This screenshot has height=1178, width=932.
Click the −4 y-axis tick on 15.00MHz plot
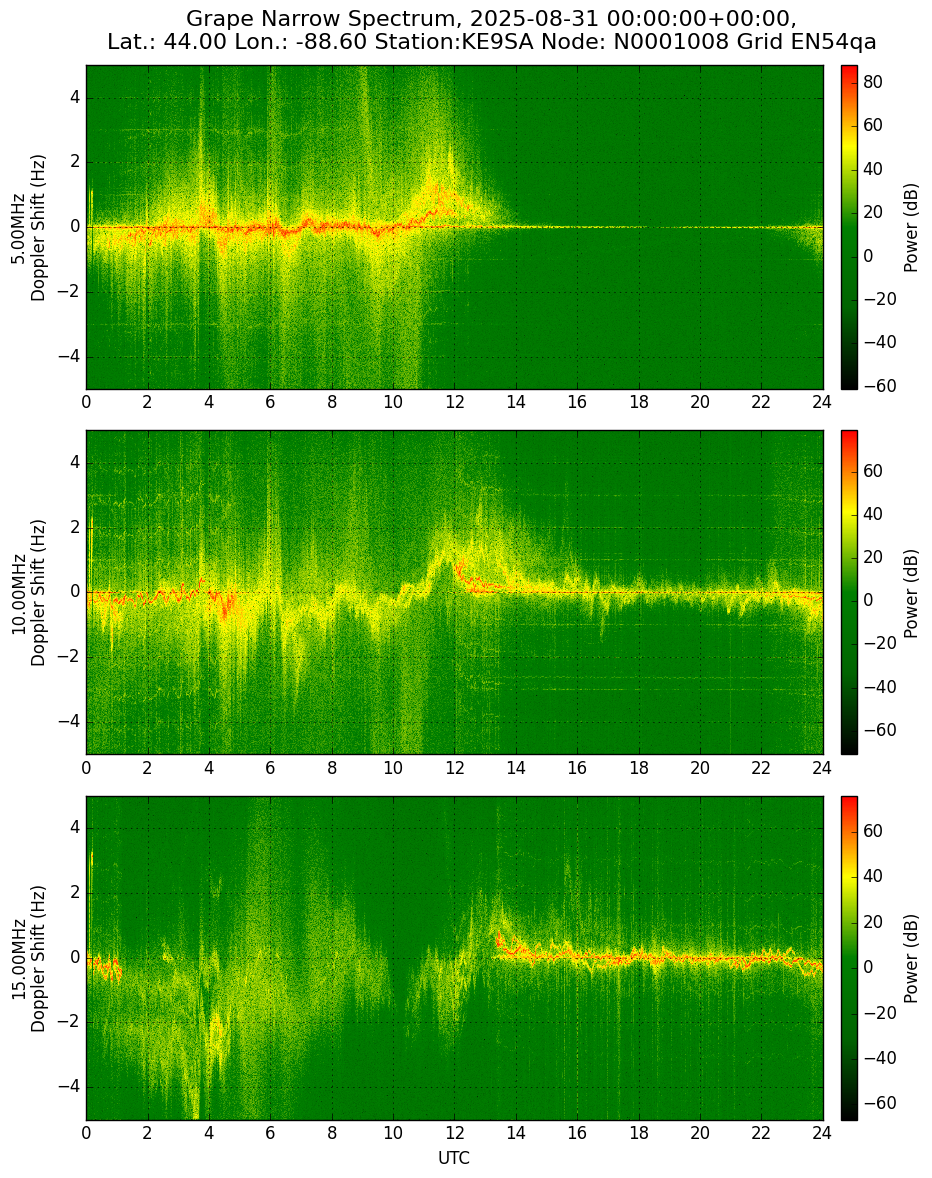70,1087
